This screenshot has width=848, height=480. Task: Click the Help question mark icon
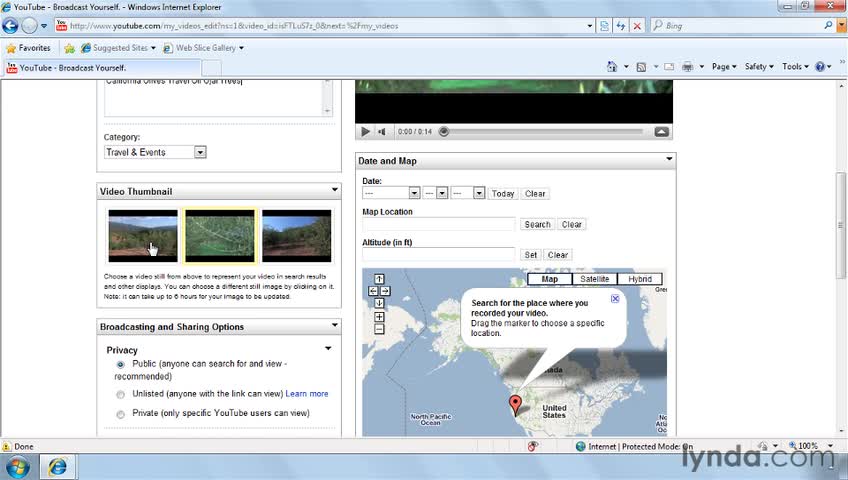820,66
